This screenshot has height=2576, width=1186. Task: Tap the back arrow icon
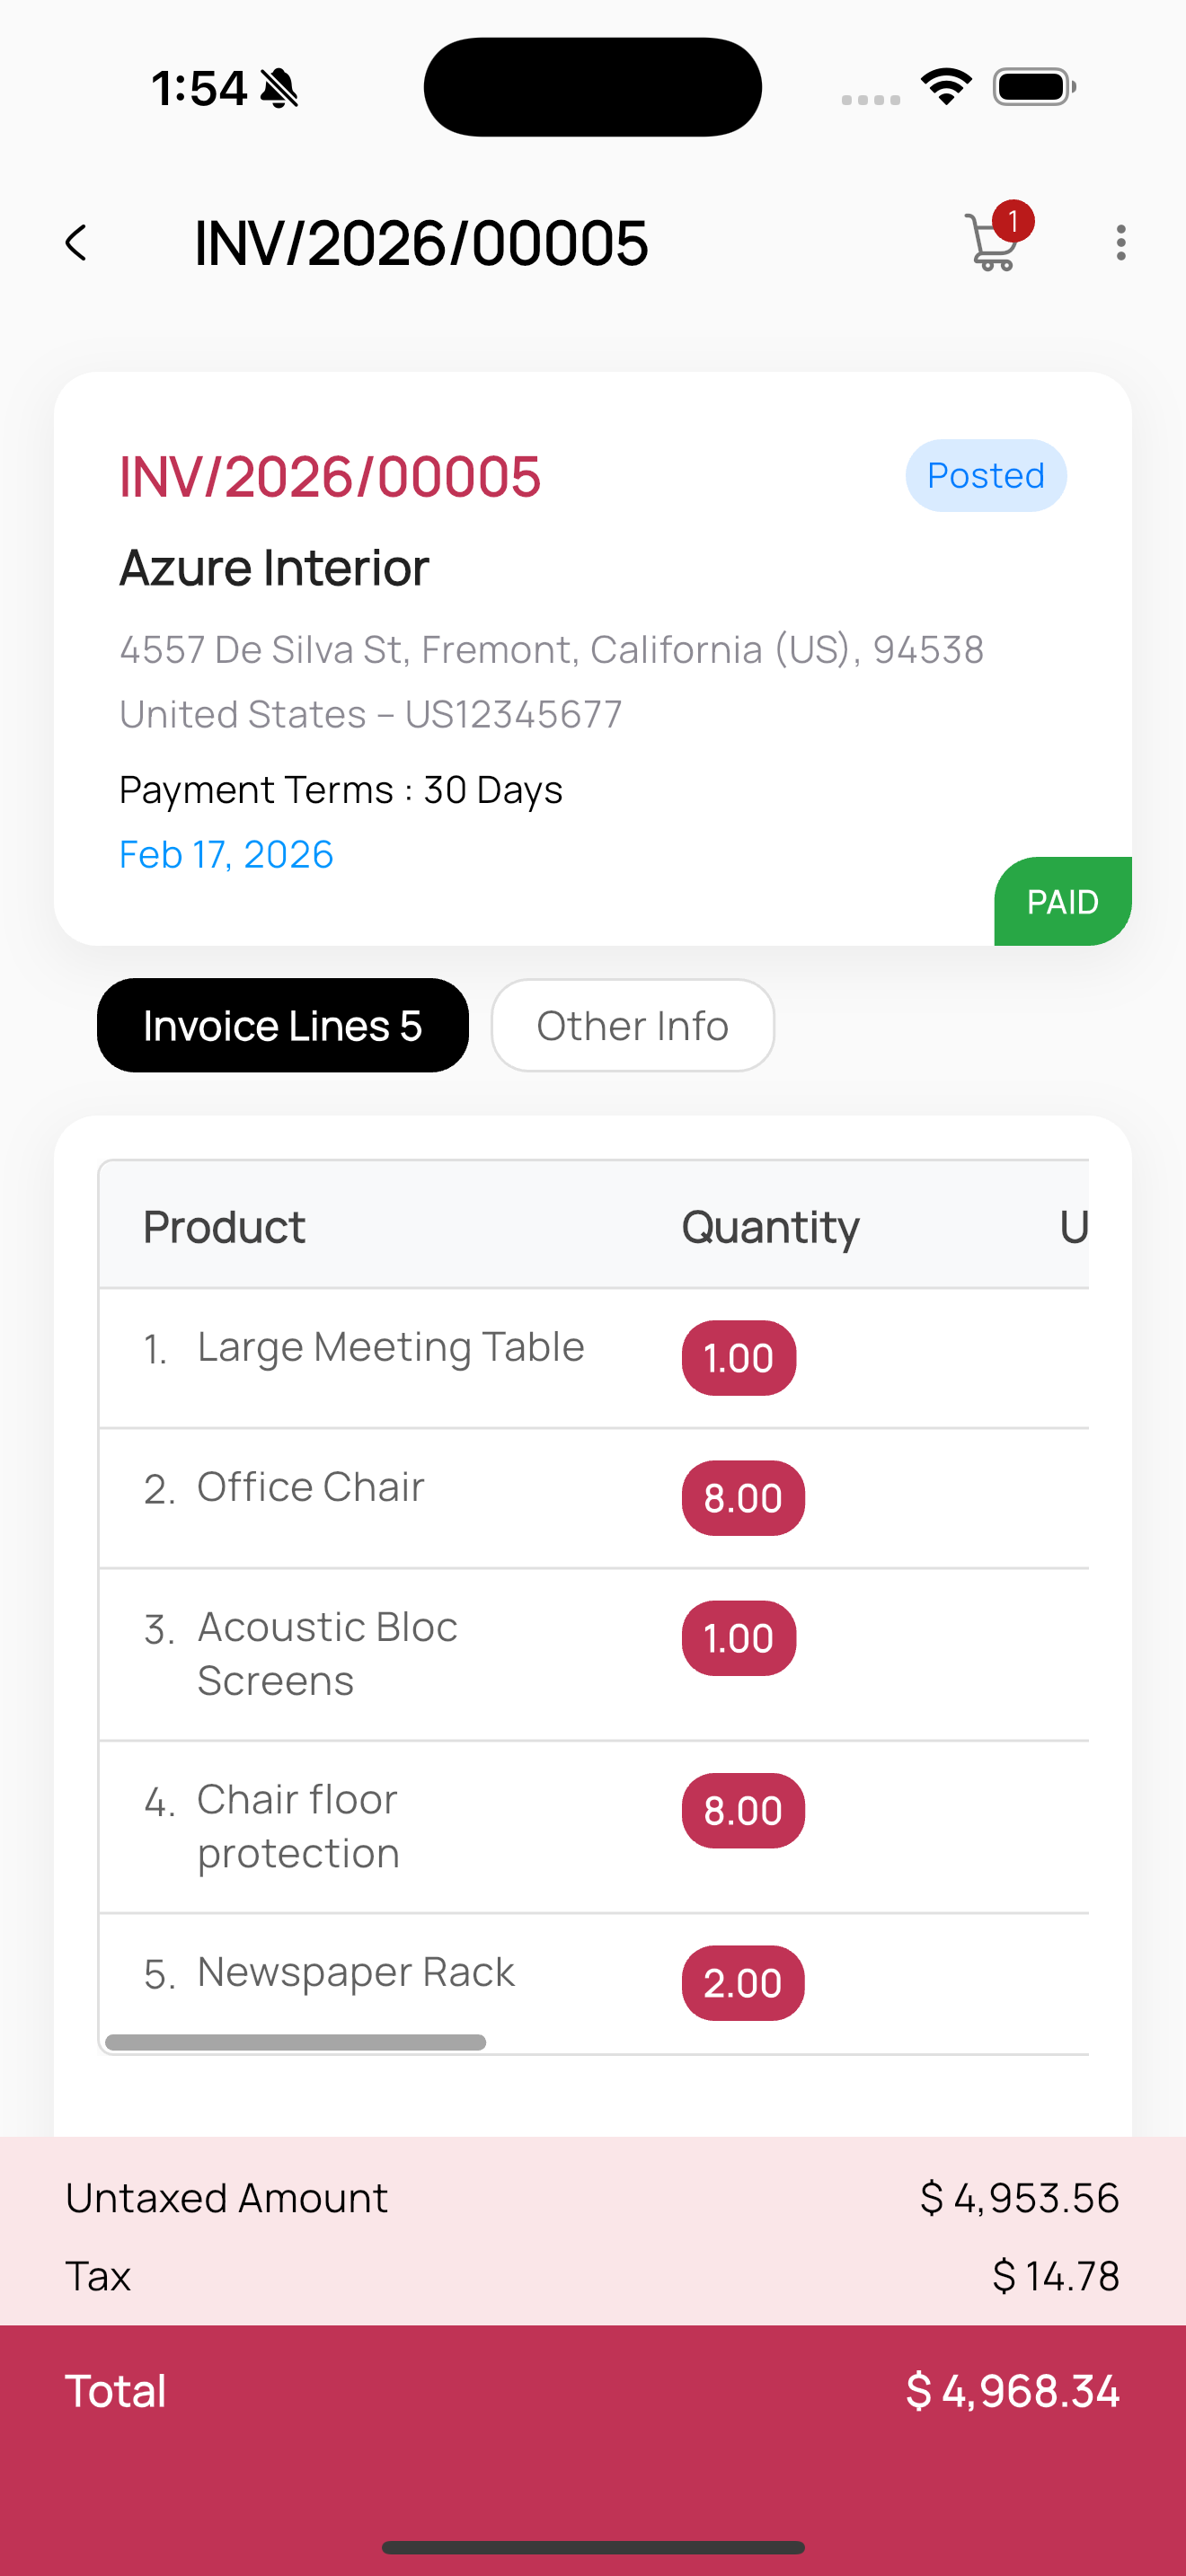76,243
